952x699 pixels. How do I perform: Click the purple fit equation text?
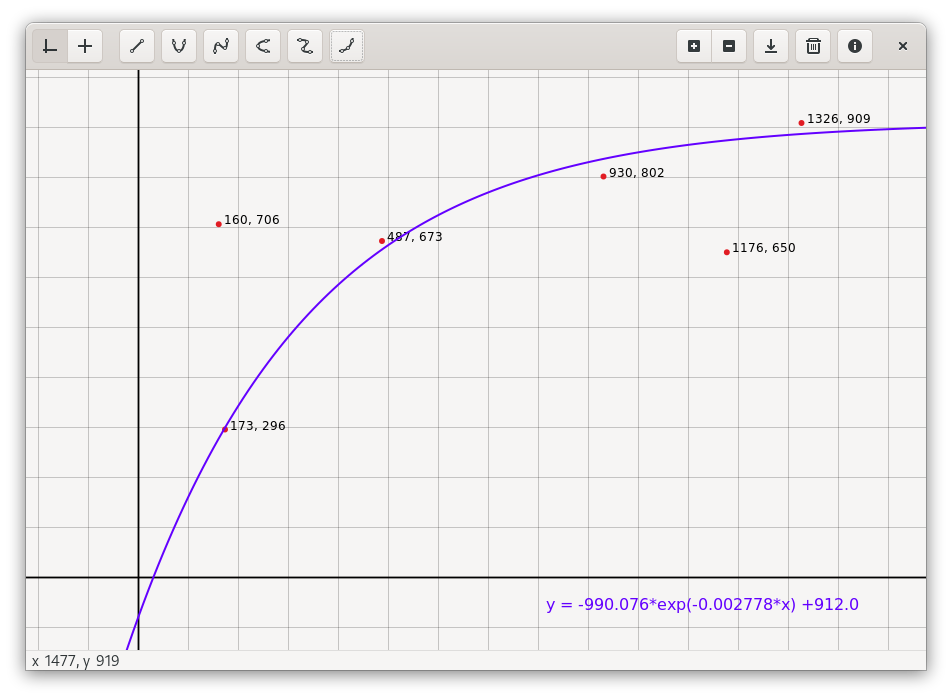(702, 605)
